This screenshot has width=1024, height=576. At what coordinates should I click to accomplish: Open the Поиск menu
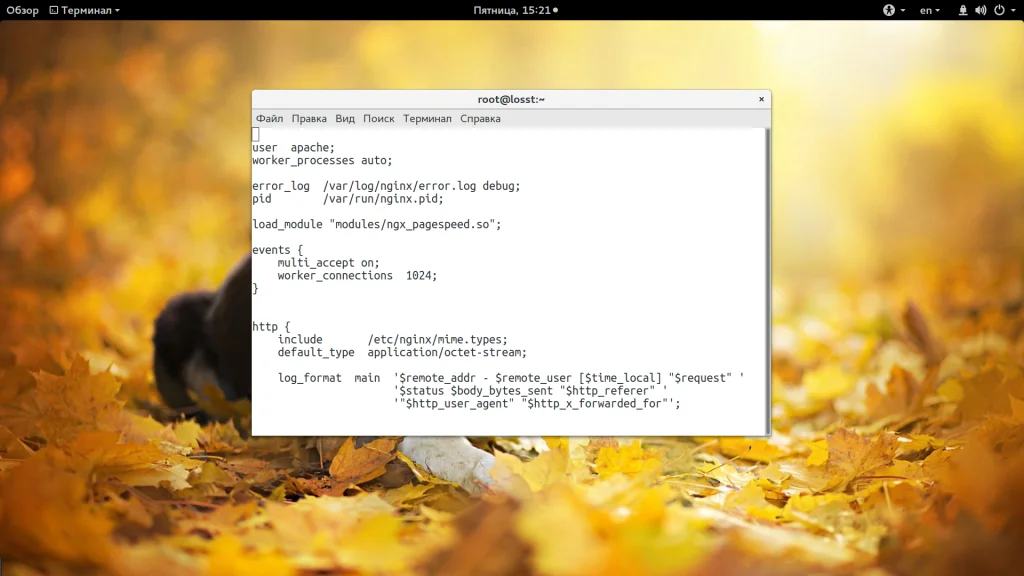(x=379, y=118)
